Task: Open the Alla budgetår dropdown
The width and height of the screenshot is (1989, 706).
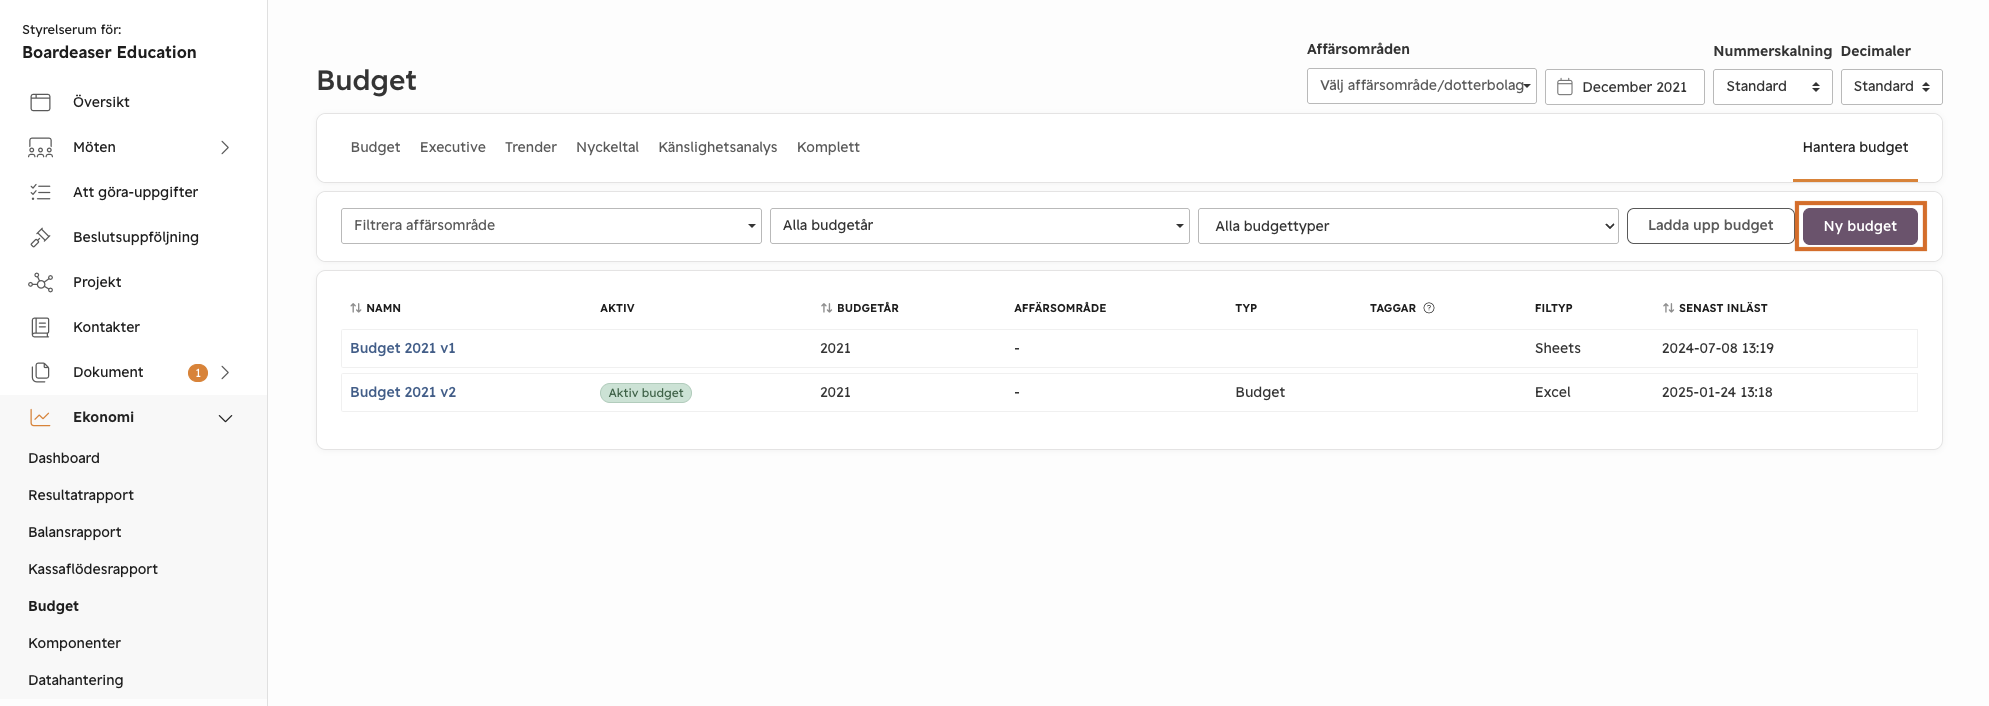Action: point(979,226)
